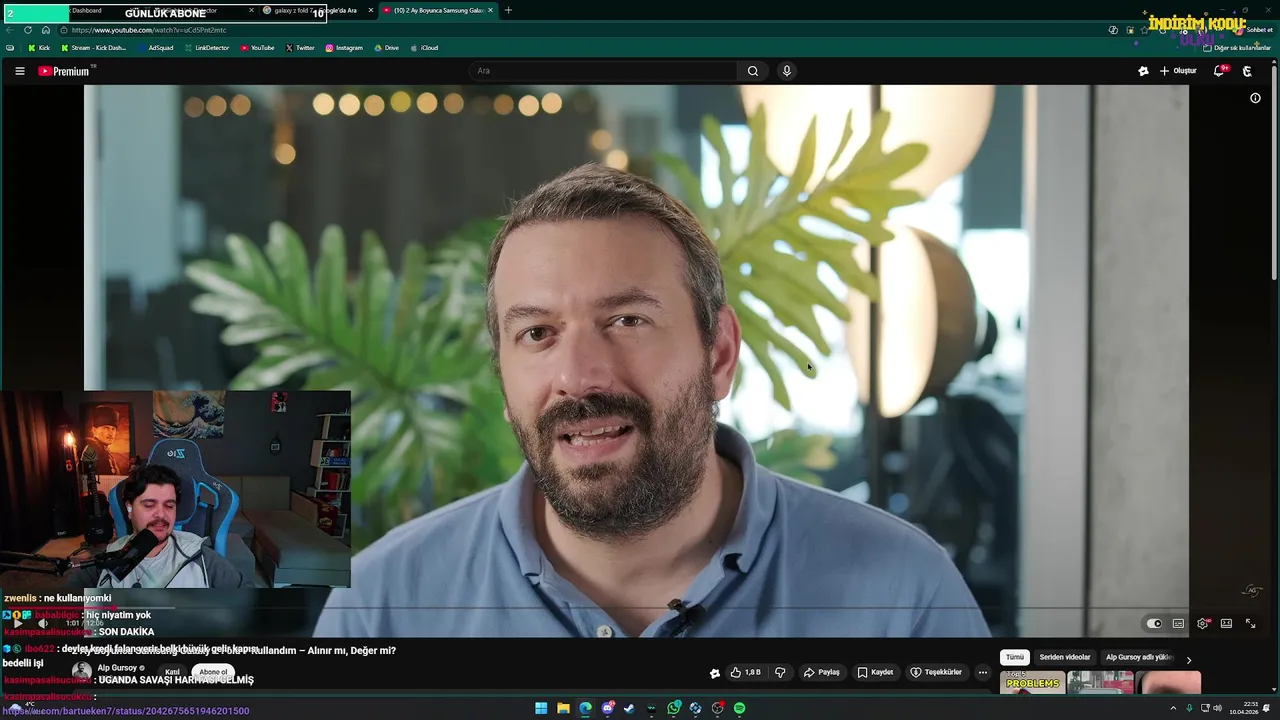Open YouTube notifications bell

[x=1218, y=71]
